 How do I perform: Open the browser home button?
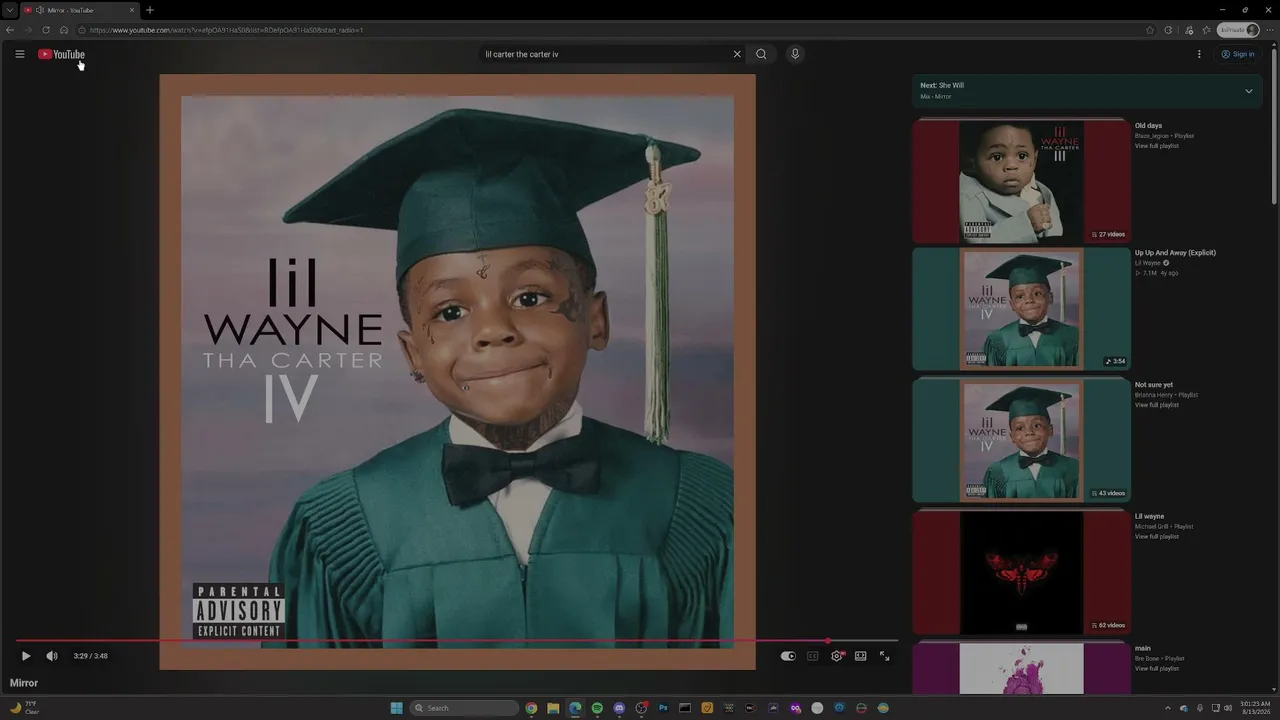click(x=64, y=30)
